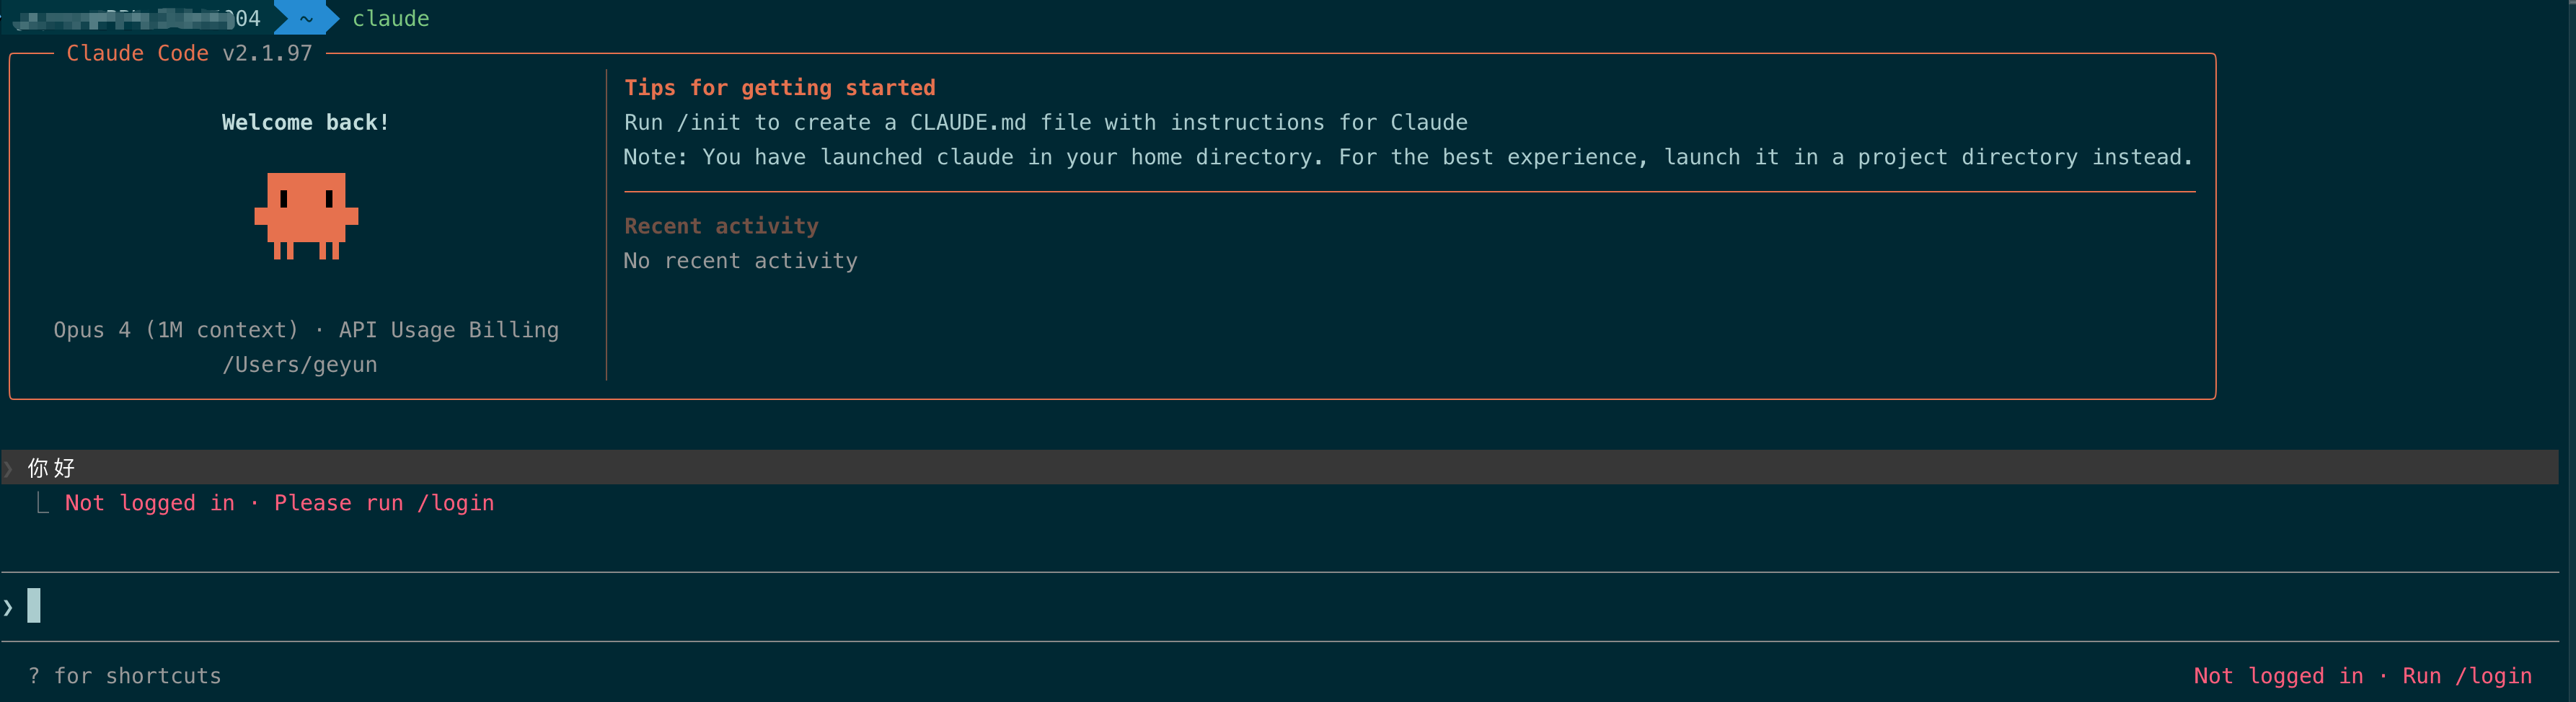Place cursor in the empty input prompt
This screenshot has width=2576, height=702.
pos(1280,606)
